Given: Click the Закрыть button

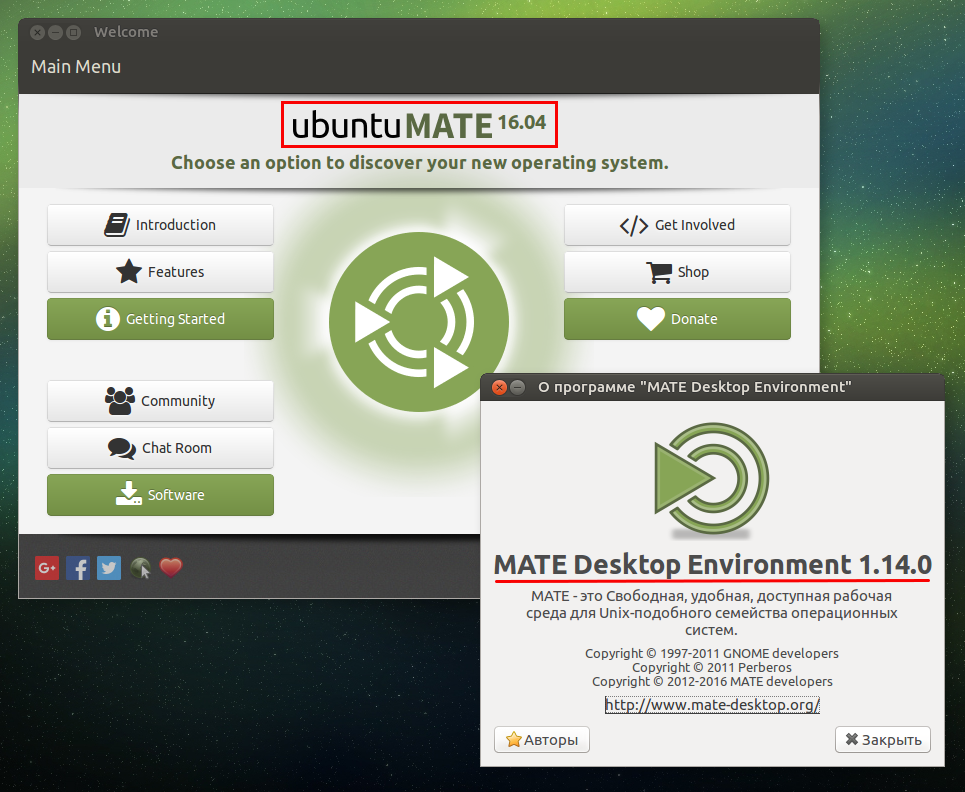Looking at the screenshot, I should coord(883,739).
